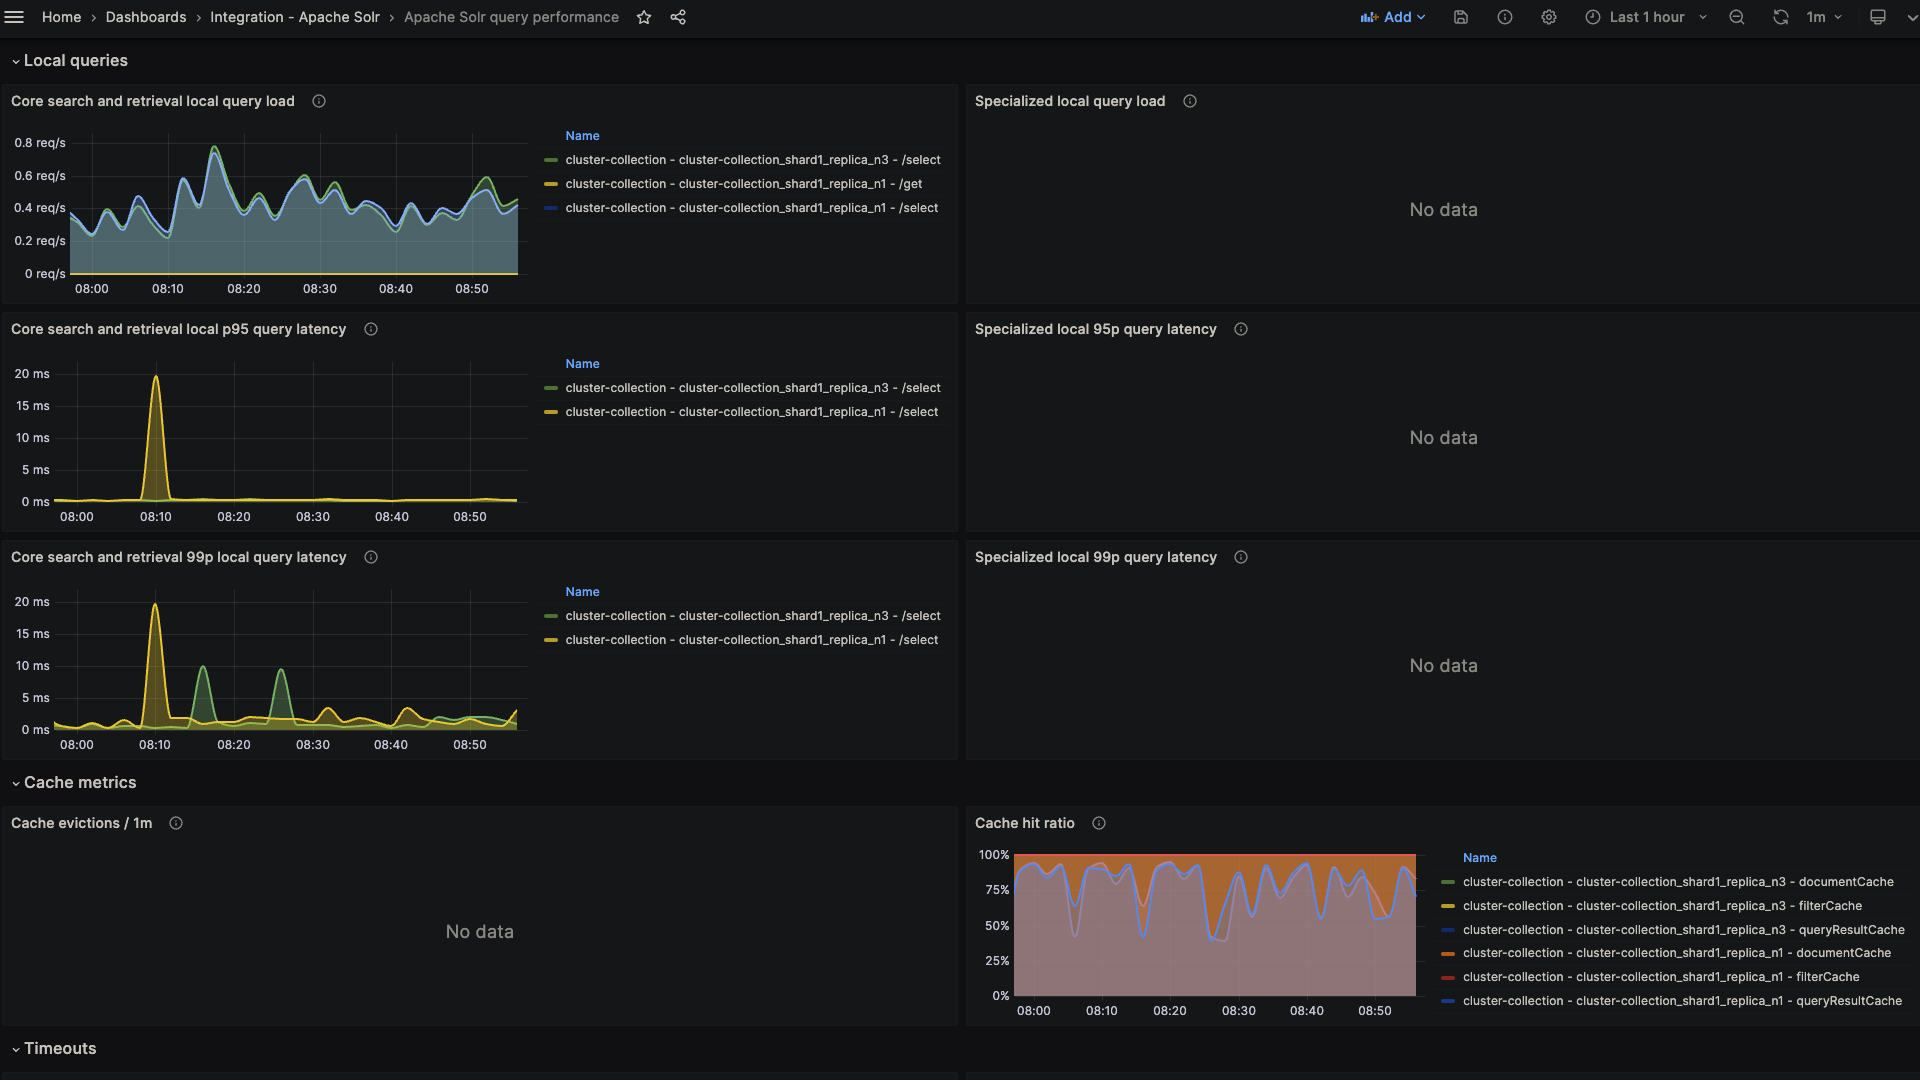
Task: Go to Dashboards in breadcrumb
Action: point(146,17)
